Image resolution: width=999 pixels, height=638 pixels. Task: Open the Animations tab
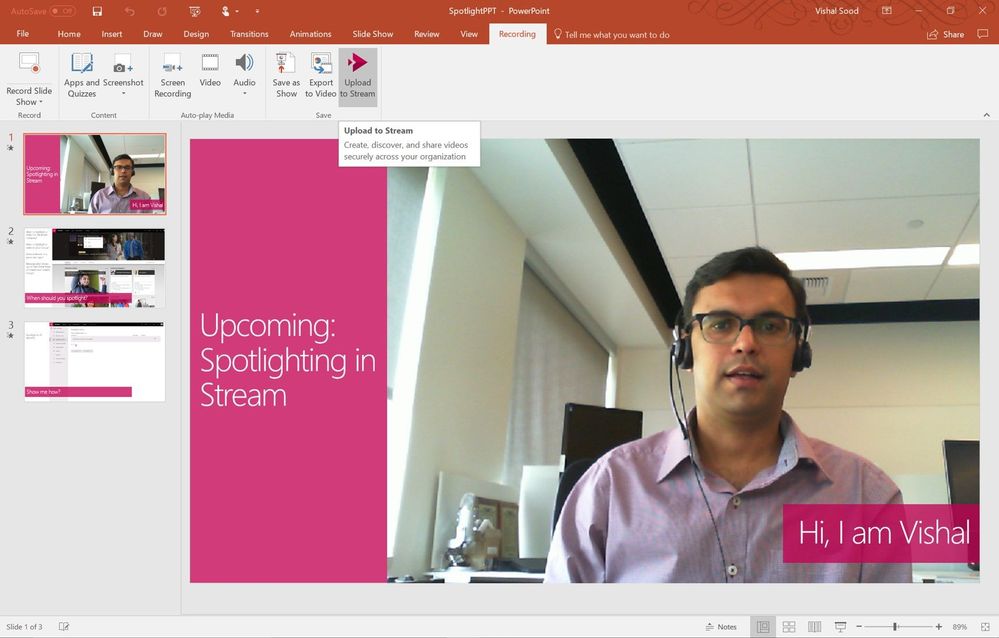pyautogui.click(x=310, y=34)
